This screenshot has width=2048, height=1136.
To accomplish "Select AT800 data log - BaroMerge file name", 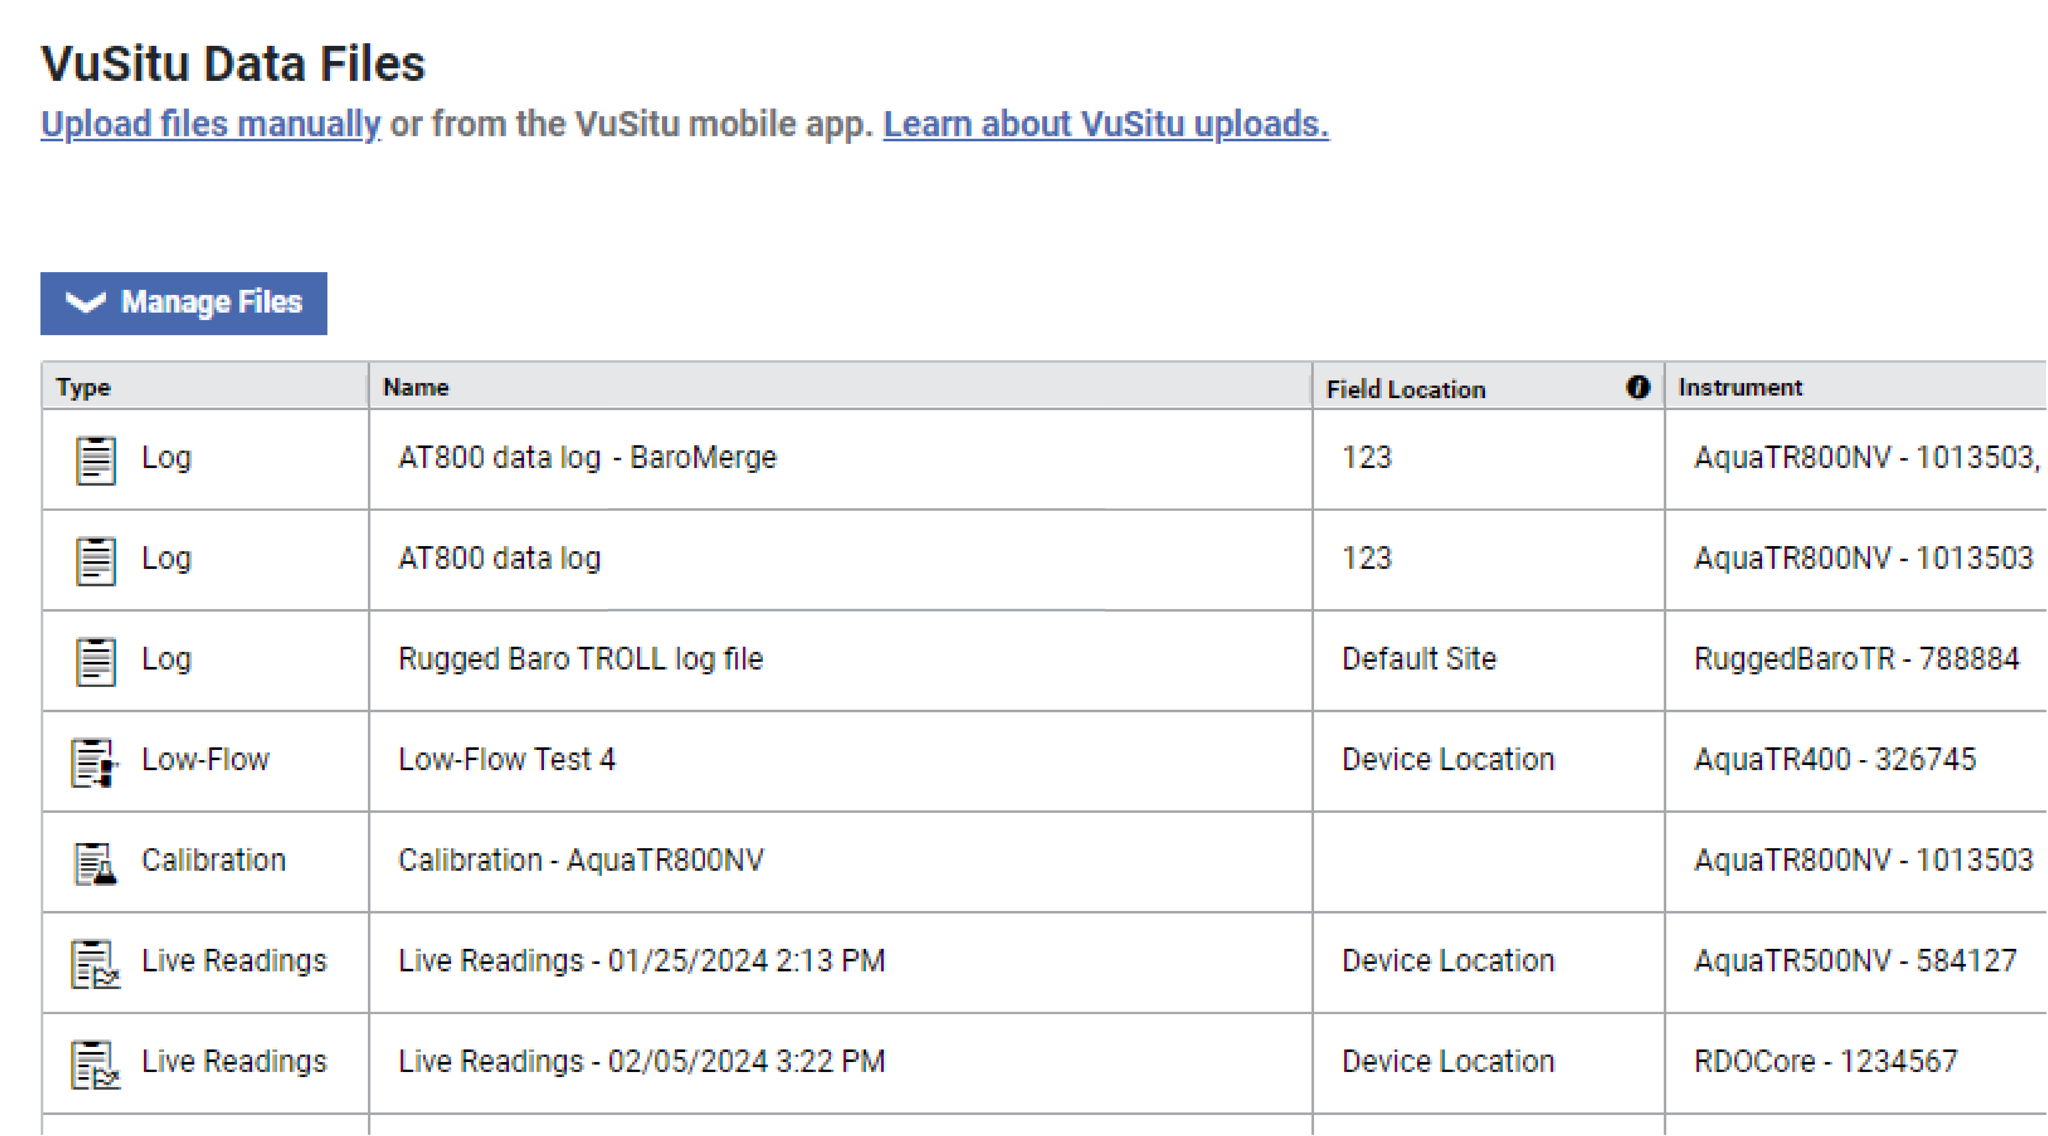I will [x=587, y=457].
